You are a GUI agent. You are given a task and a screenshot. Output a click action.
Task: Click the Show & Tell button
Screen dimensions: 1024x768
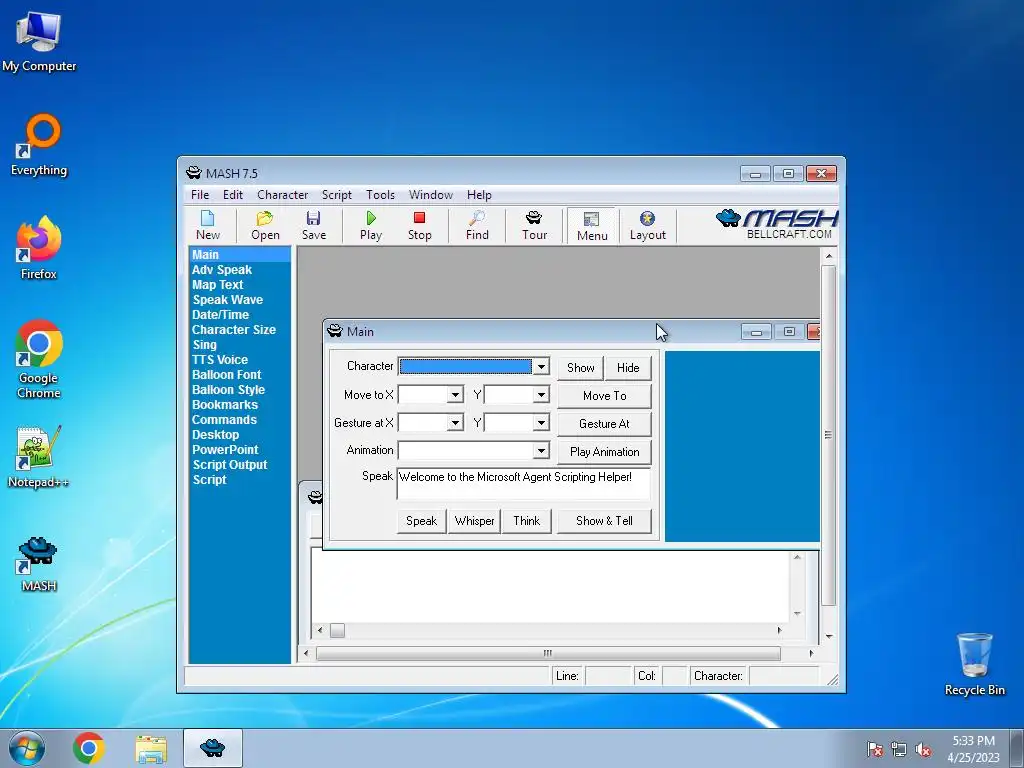[604, 520]
